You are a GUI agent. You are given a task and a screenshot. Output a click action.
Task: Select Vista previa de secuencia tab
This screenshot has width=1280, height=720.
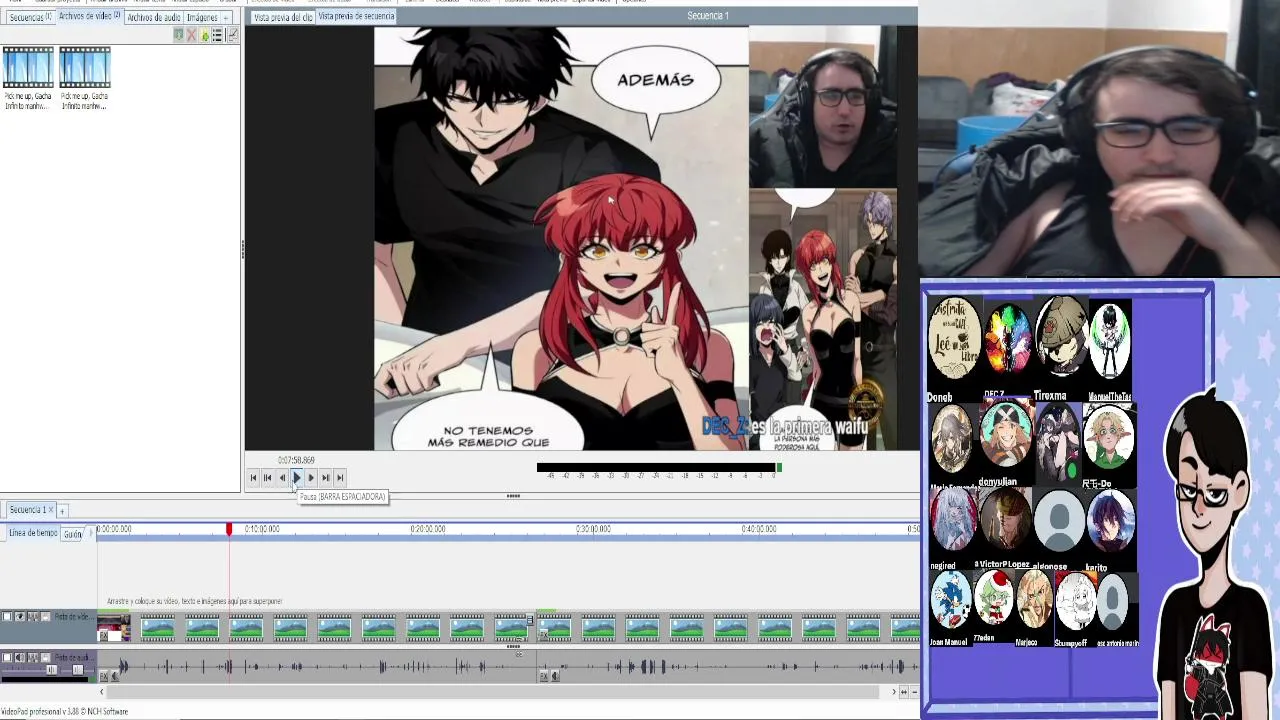coord(356,17)
